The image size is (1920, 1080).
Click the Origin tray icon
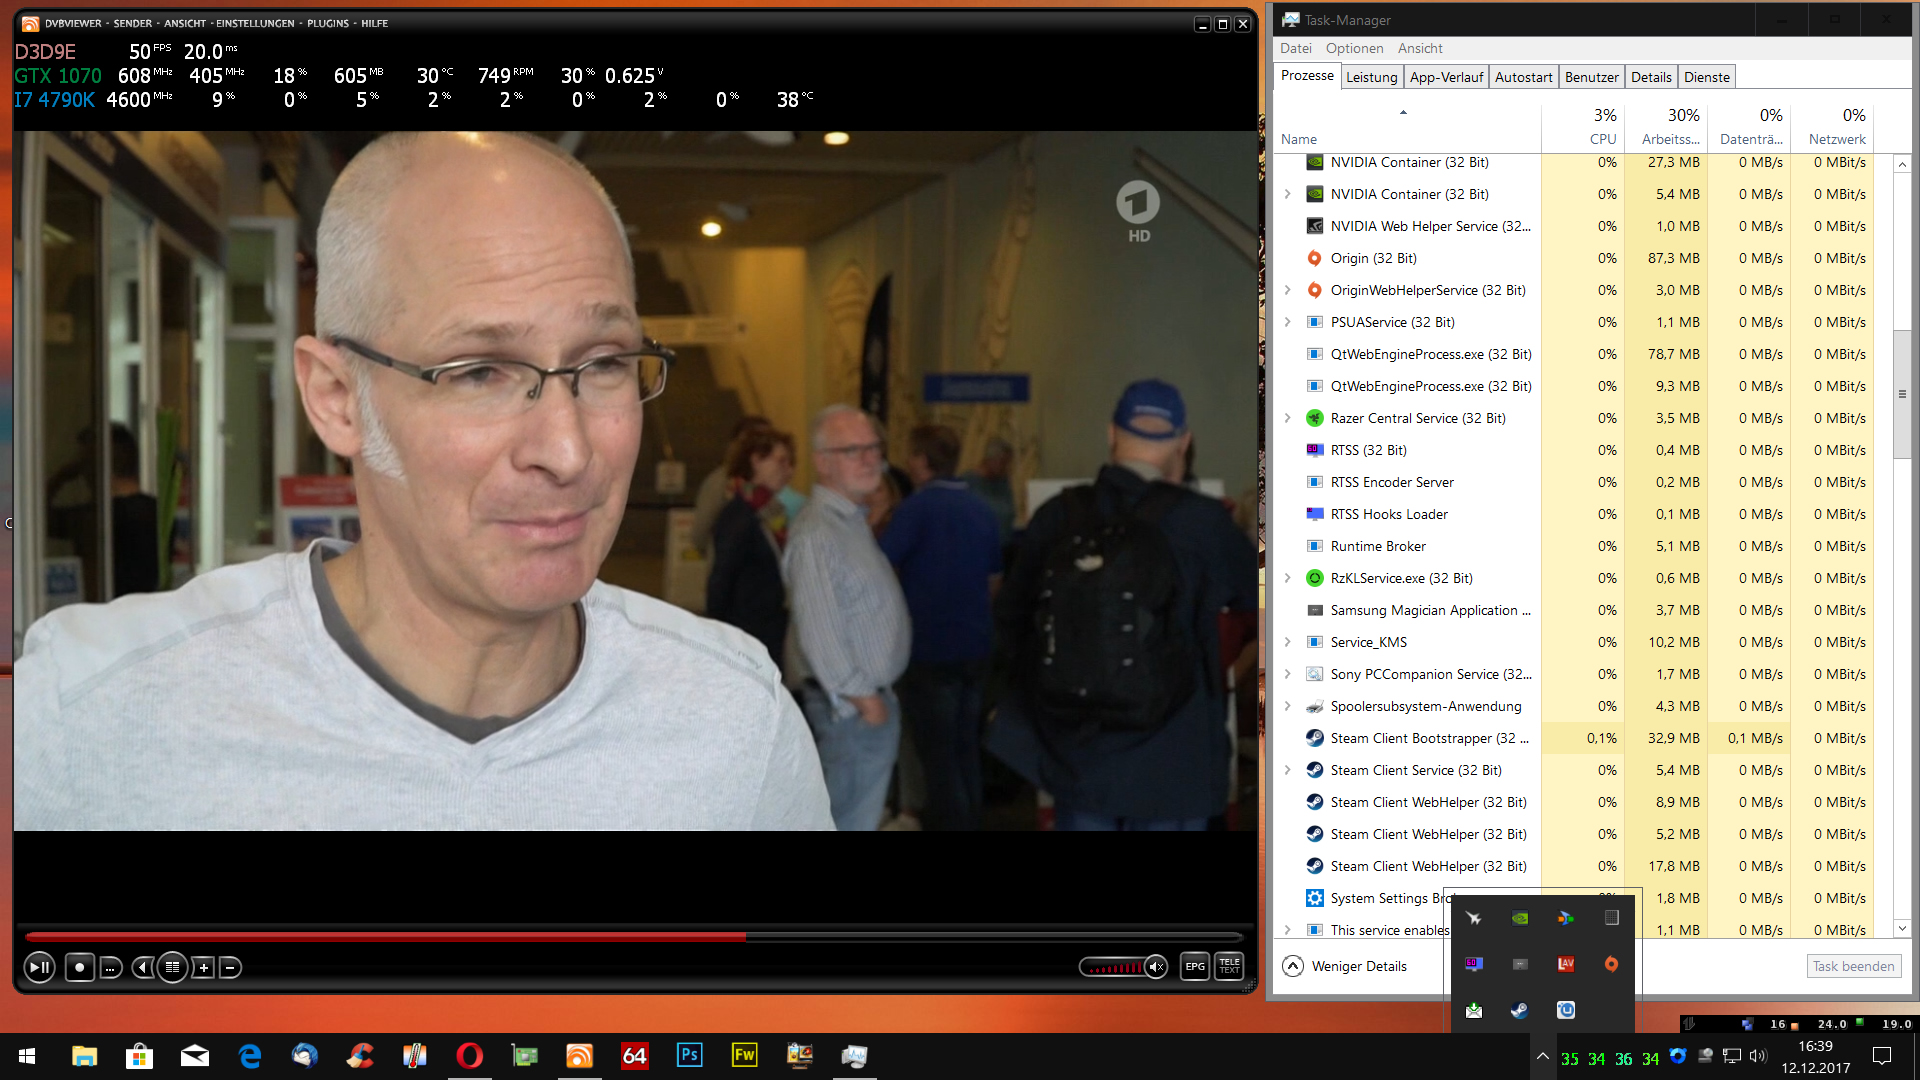click(1611, 964)
